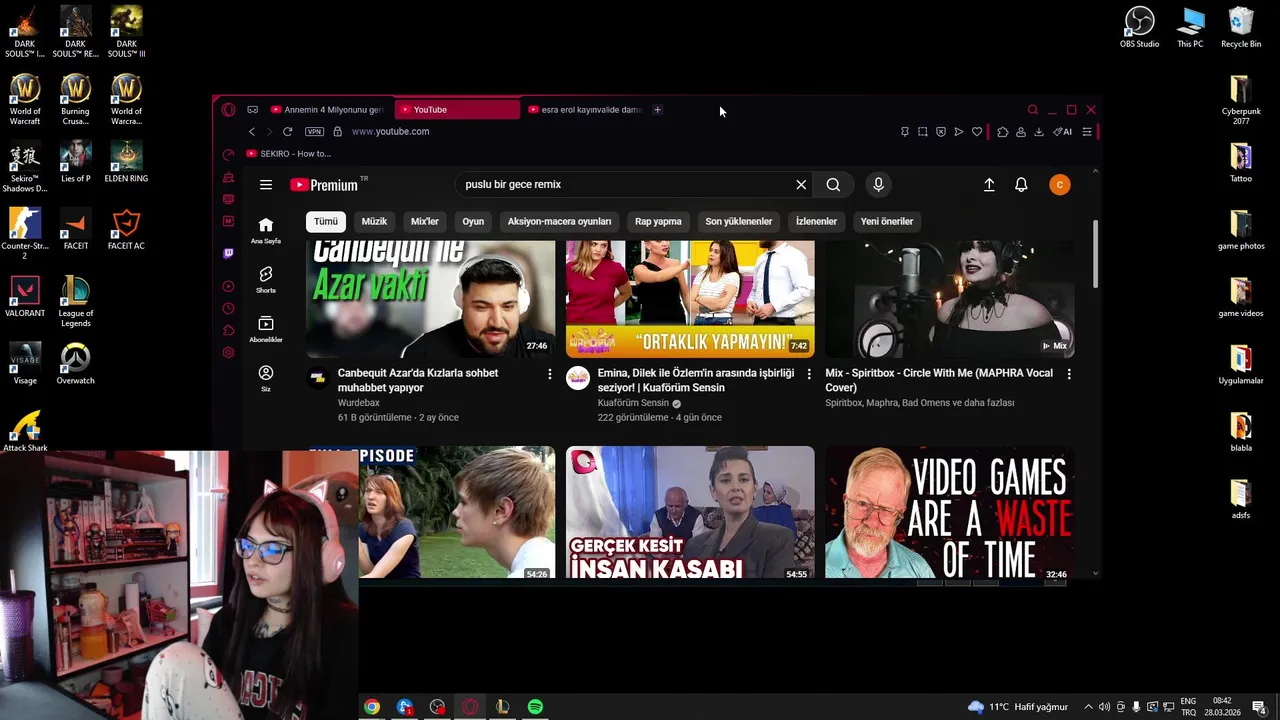1280x720 pixels.
Task: Open the 'Video Games Are a Waste' thumbnail
Action: coord(950,512)
